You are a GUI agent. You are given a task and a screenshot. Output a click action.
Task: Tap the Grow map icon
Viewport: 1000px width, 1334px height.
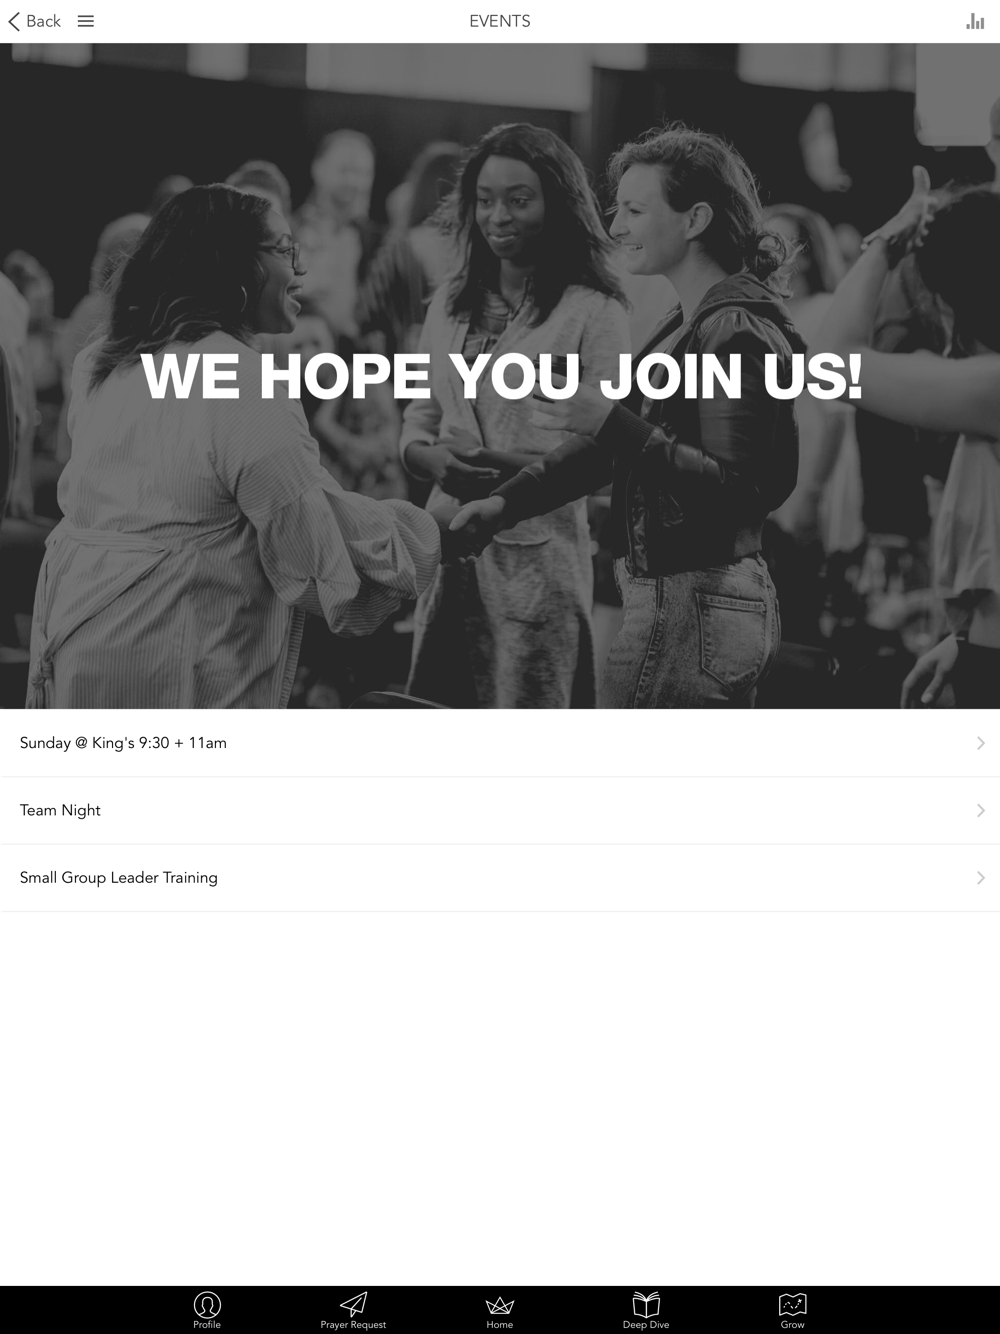click(x=792, y=1304)
